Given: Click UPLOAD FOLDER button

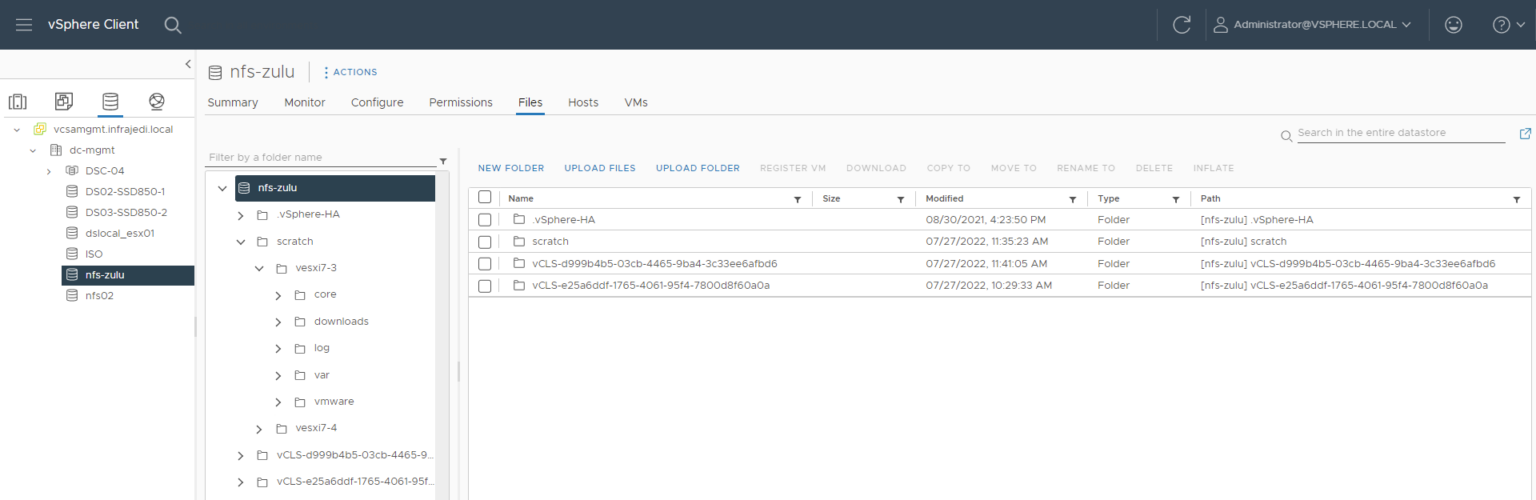Looking at the screenshot, I should (698, 168).
